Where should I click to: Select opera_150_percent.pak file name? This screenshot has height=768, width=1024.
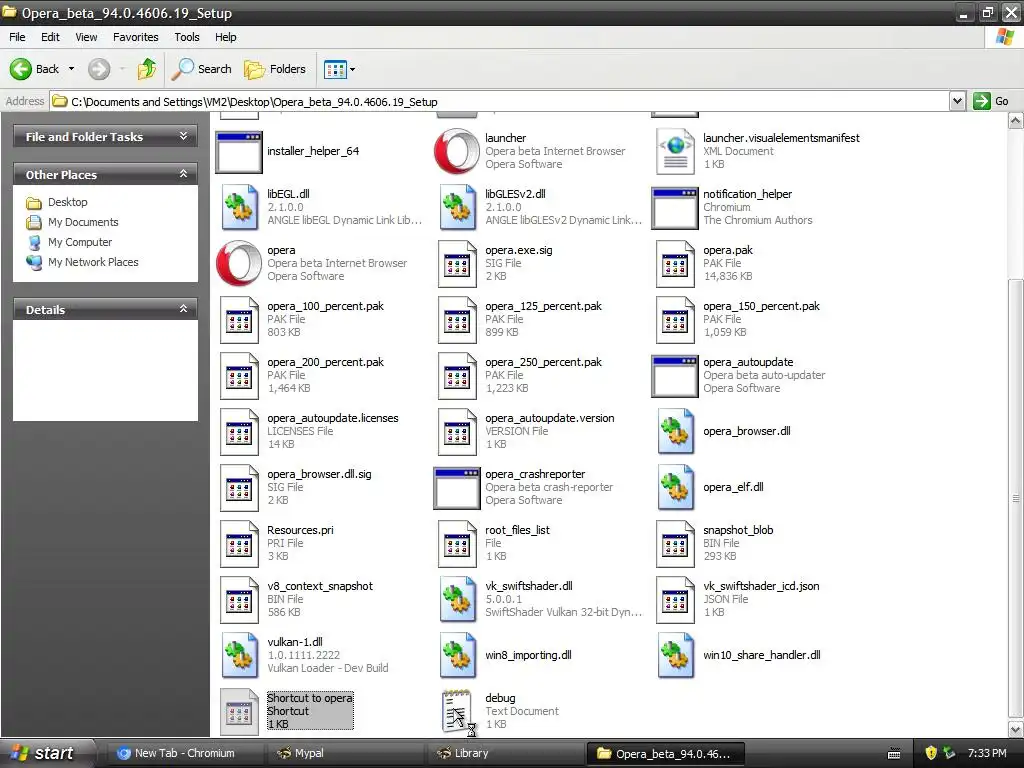pyautogui.click(x=761, y=306)
